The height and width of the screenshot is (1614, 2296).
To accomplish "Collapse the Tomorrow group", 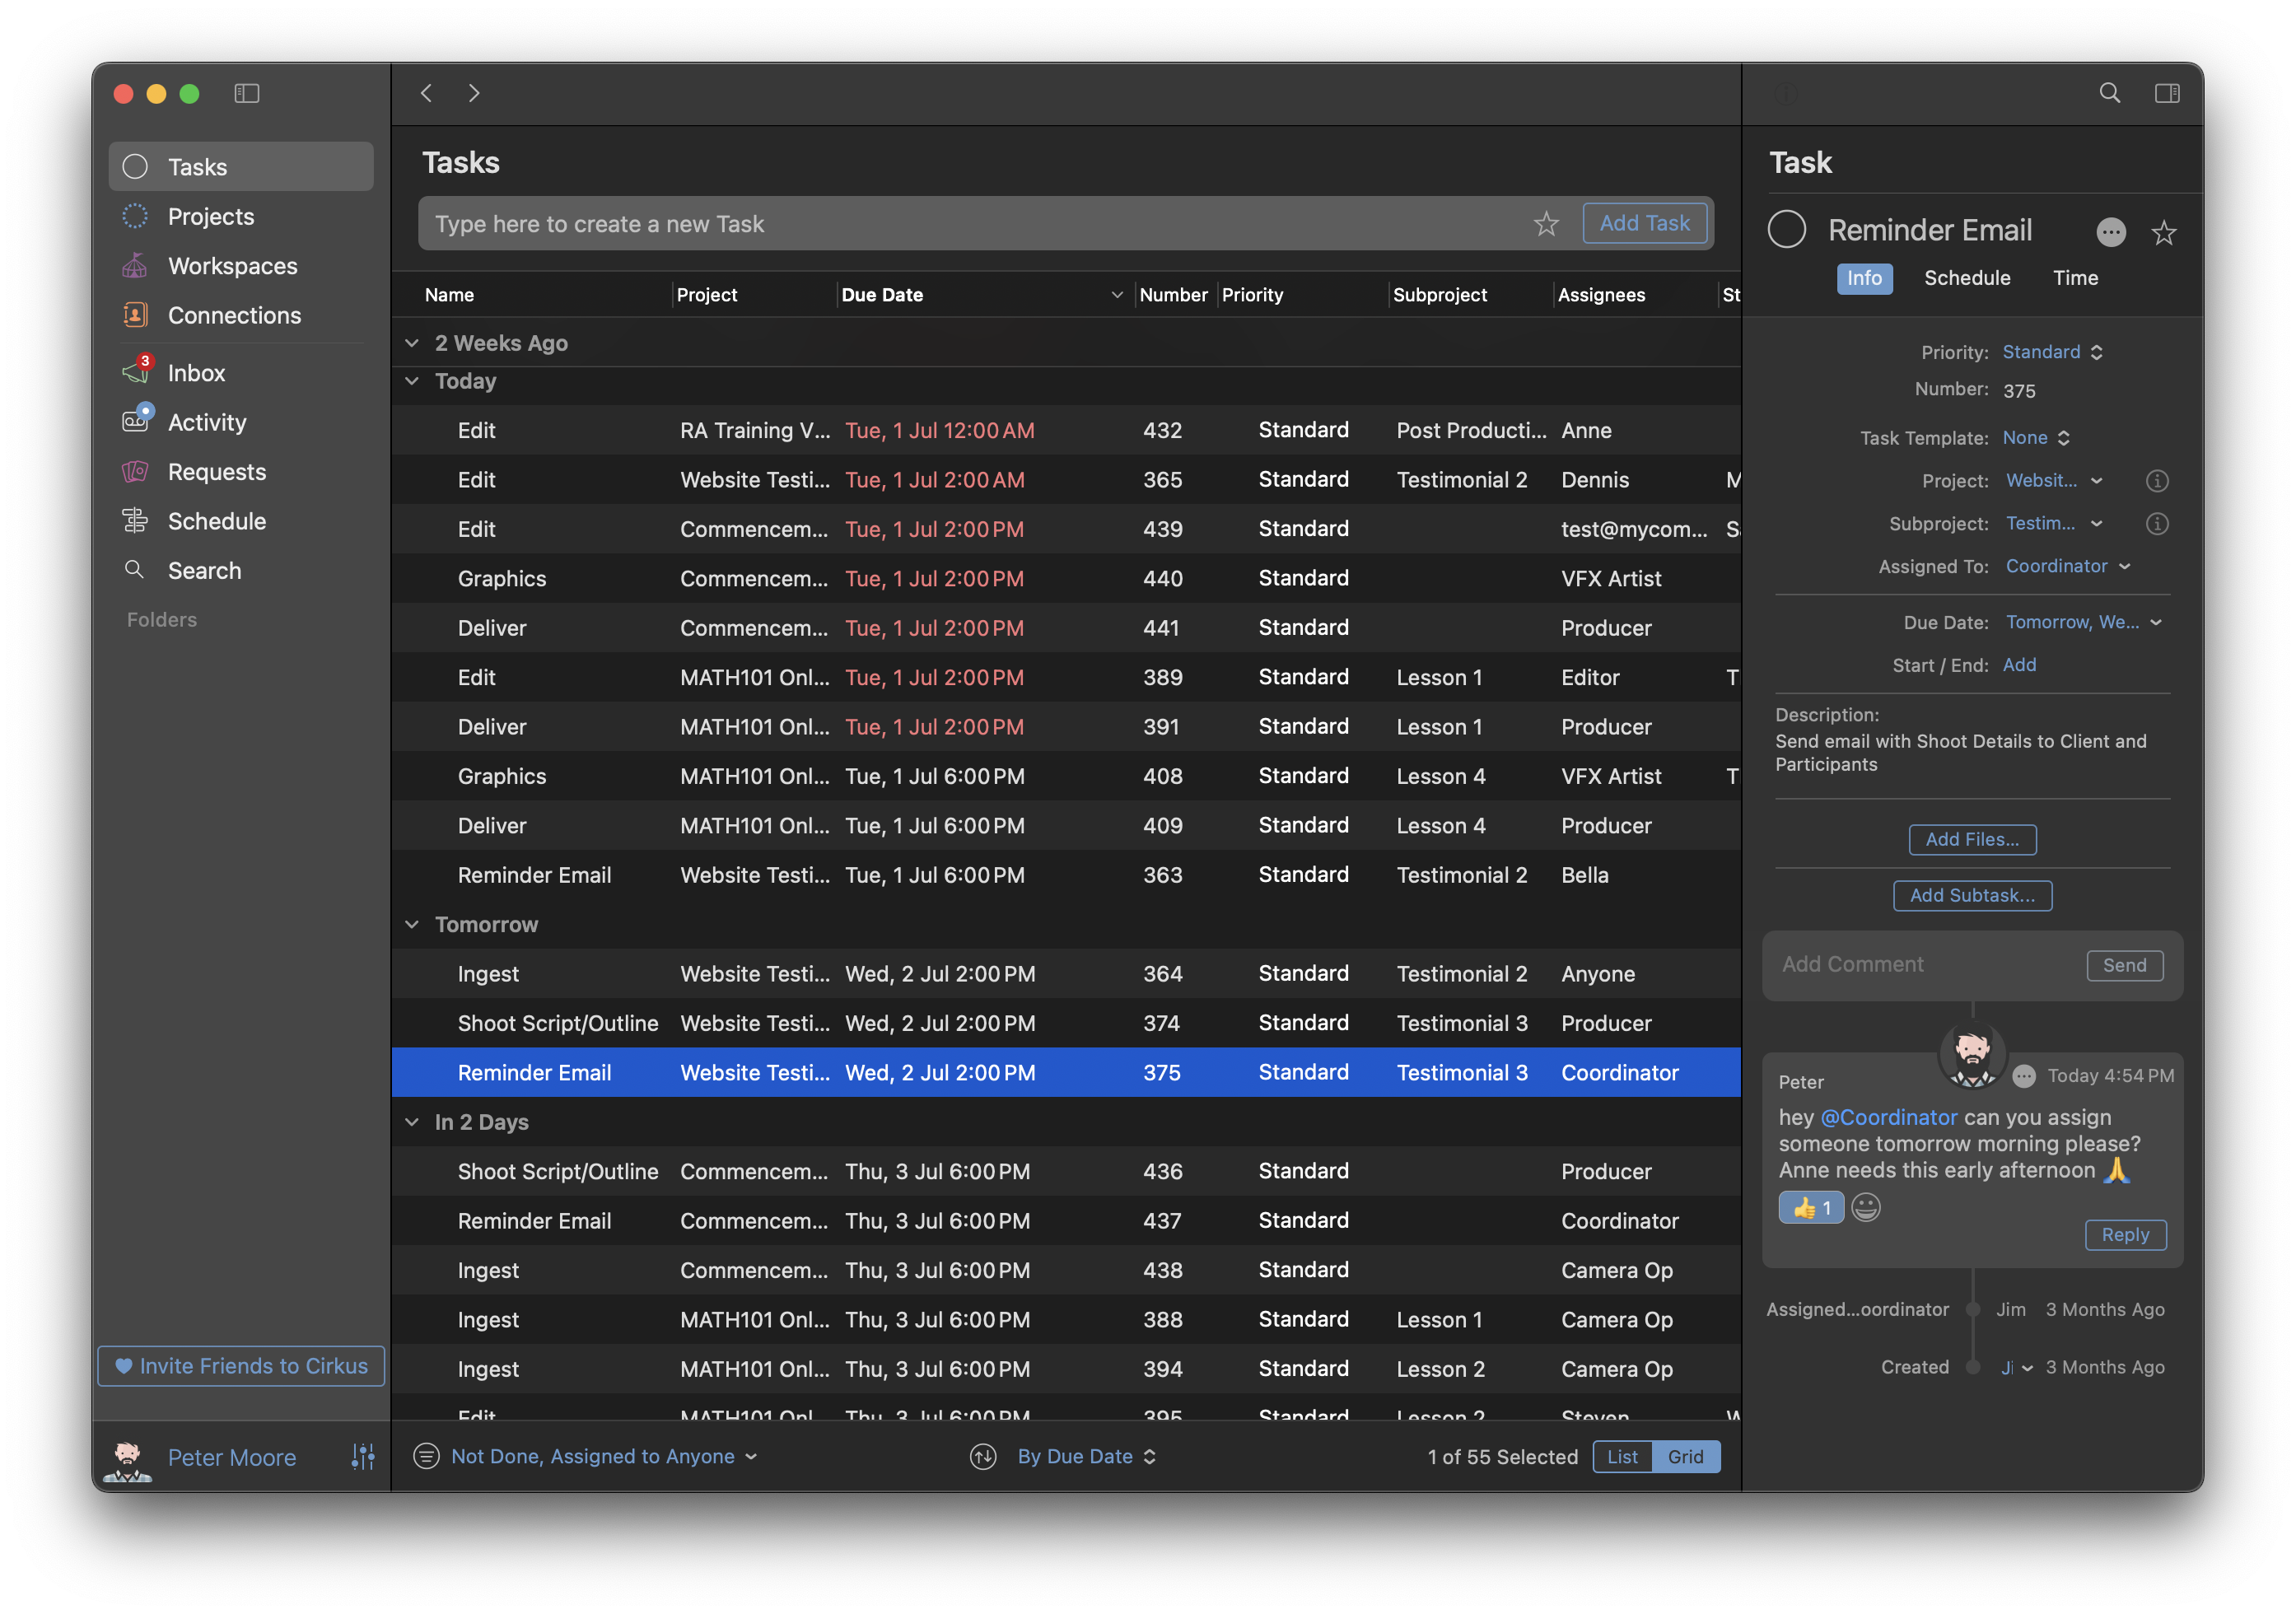I will (412, 924).
